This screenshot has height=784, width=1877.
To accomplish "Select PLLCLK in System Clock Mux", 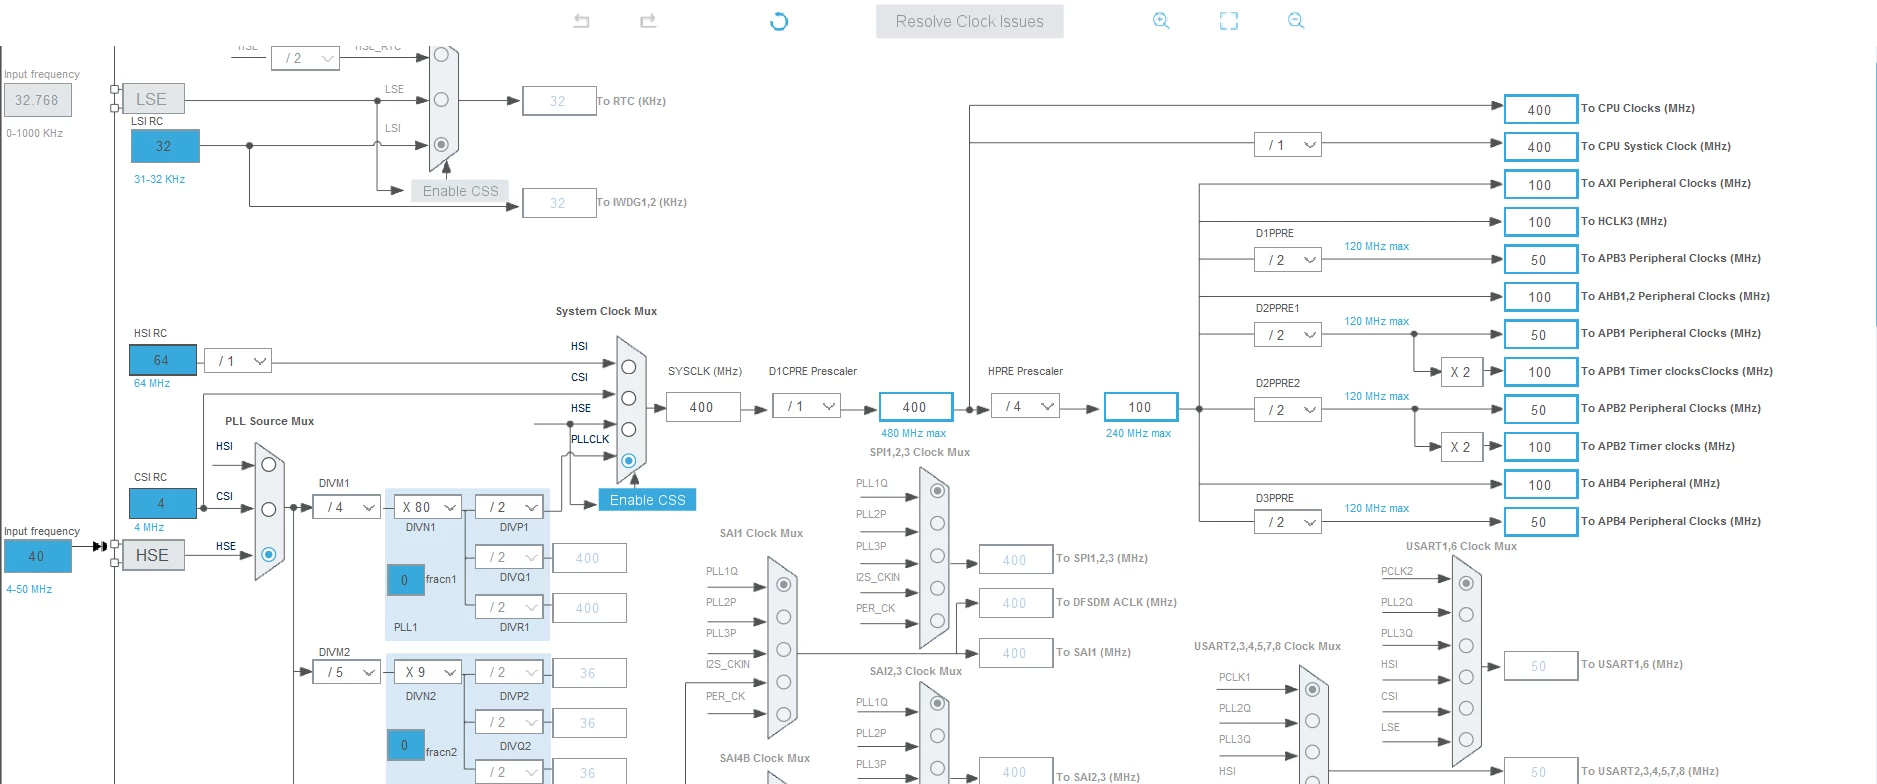I will (x=629, y=460).
